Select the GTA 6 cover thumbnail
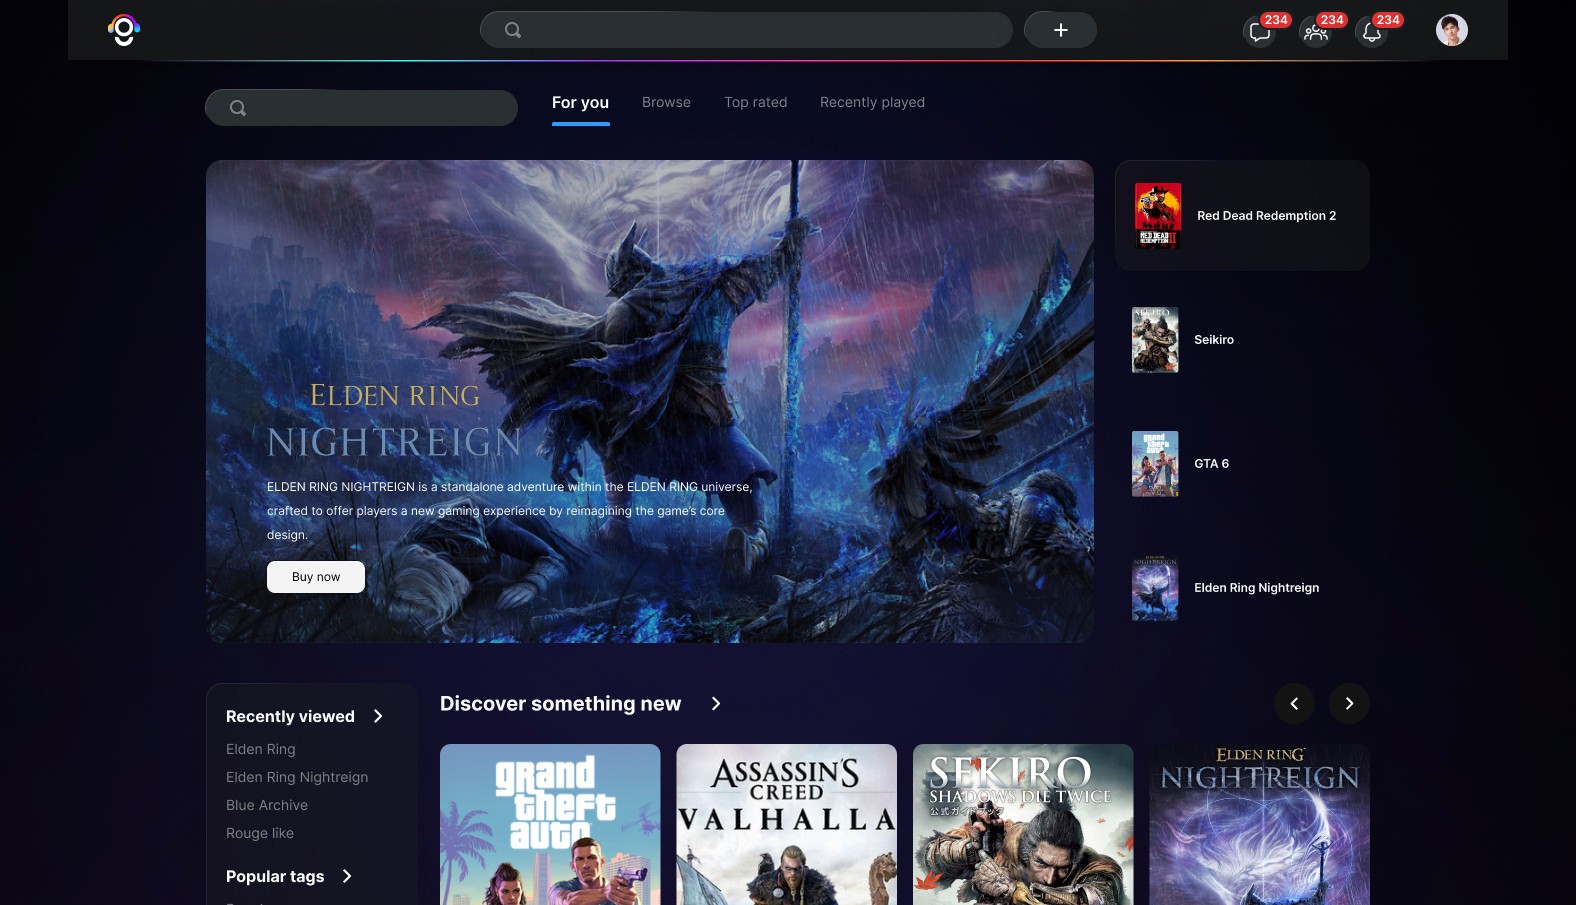This screenshot has height=905, width=1576. pyautogui.click(x=1155, y=464)
